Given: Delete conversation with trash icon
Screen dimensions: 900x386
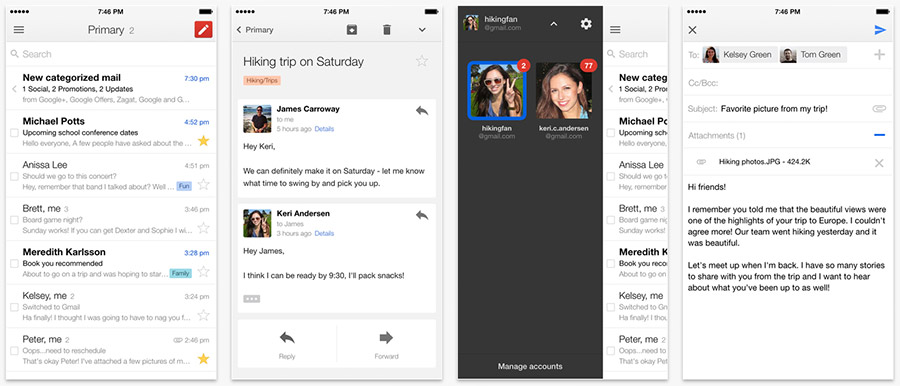Looking at the screenshot, I should tap(387, 30).
